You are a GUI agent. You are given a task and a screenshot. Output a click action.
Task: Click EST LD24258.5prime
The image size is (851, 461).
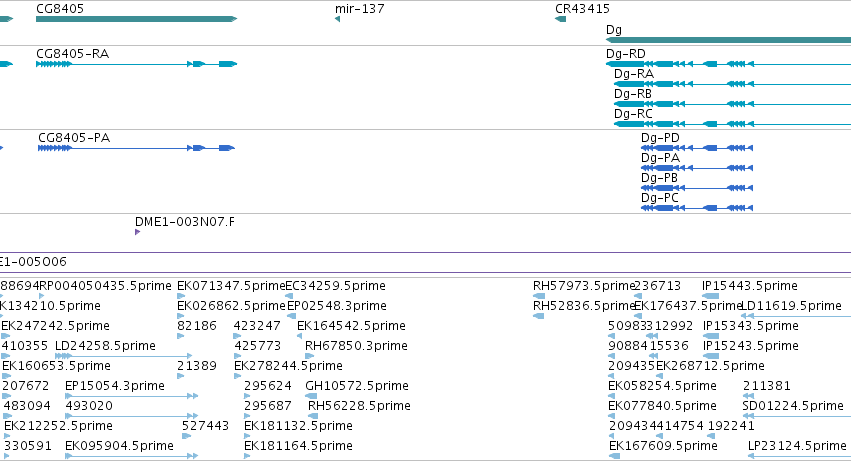tap(105, 346)
